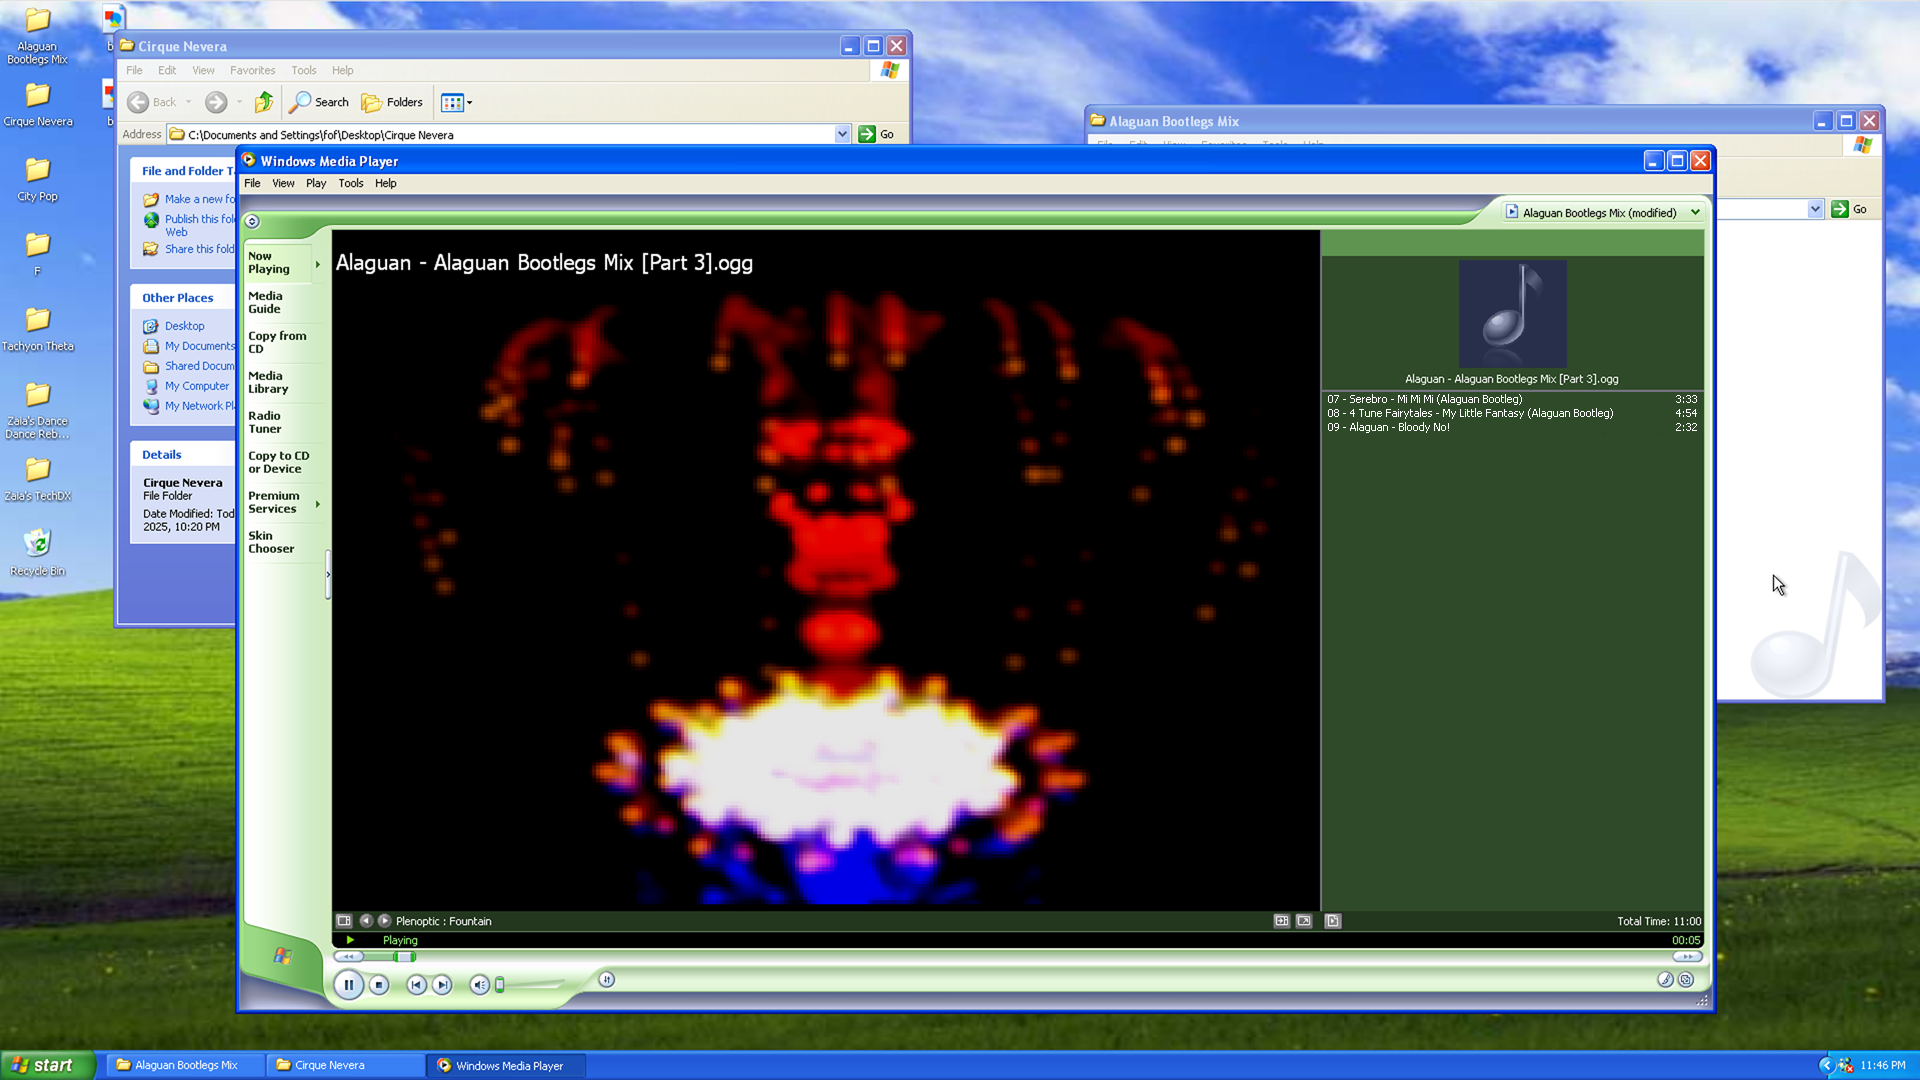1920x1080 pixels.
Task: Switch to previous visualization
Action: click(x=366, y=921)
